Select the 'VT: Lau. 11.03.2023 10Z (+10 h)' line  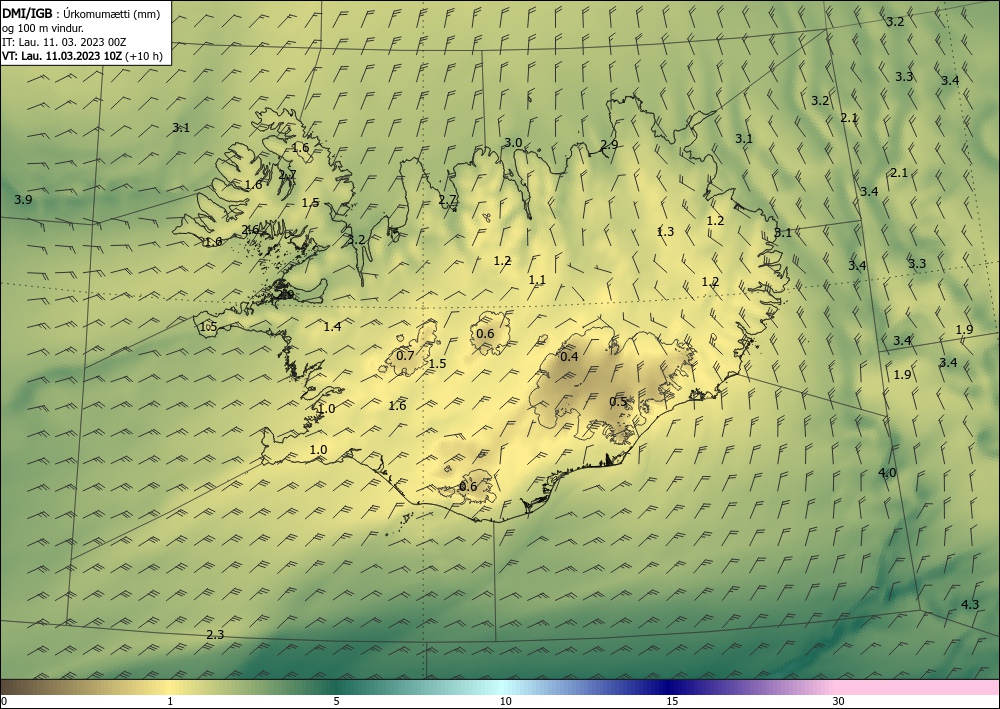click(82, 56)
